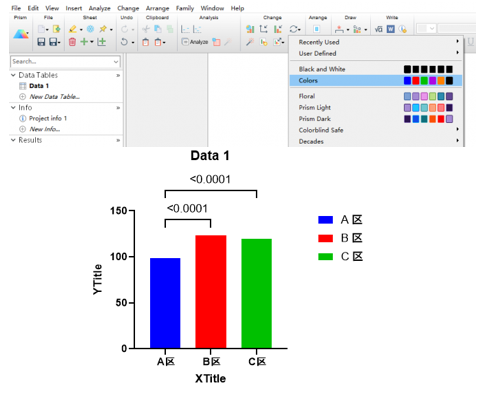Open User Defined color schemes submenu

pos(376,53)
